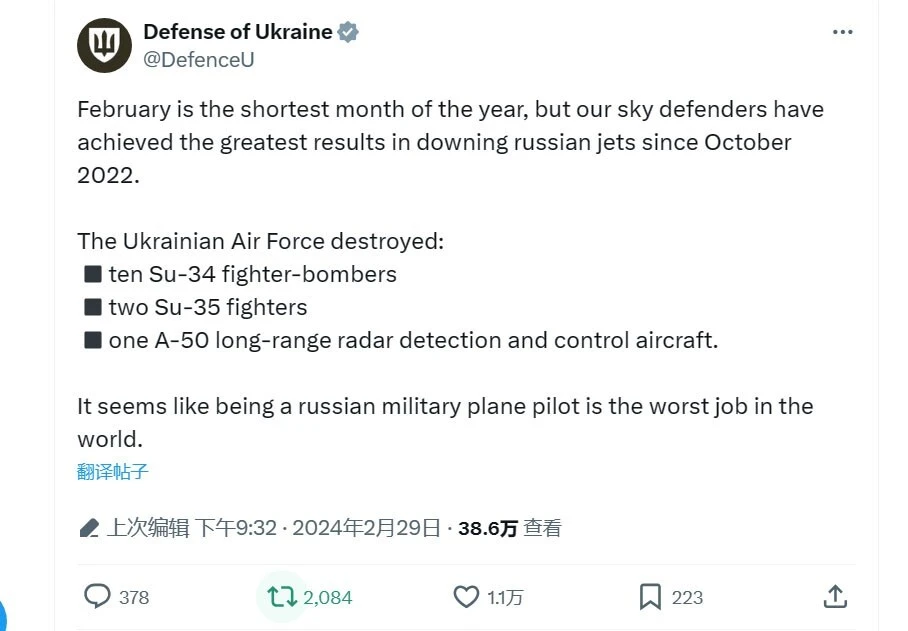Click the Defense of Ukraine account name
908x631 pixels.
238,32
